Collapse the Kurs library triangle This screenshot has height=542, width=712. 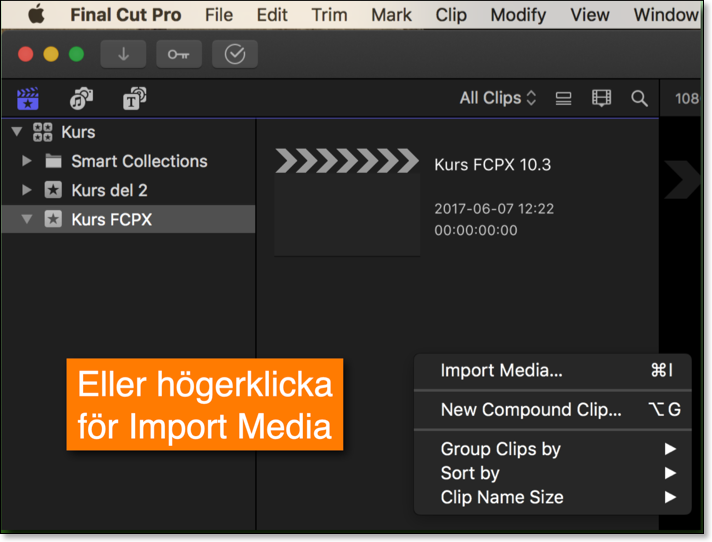(x=17, y=132)
